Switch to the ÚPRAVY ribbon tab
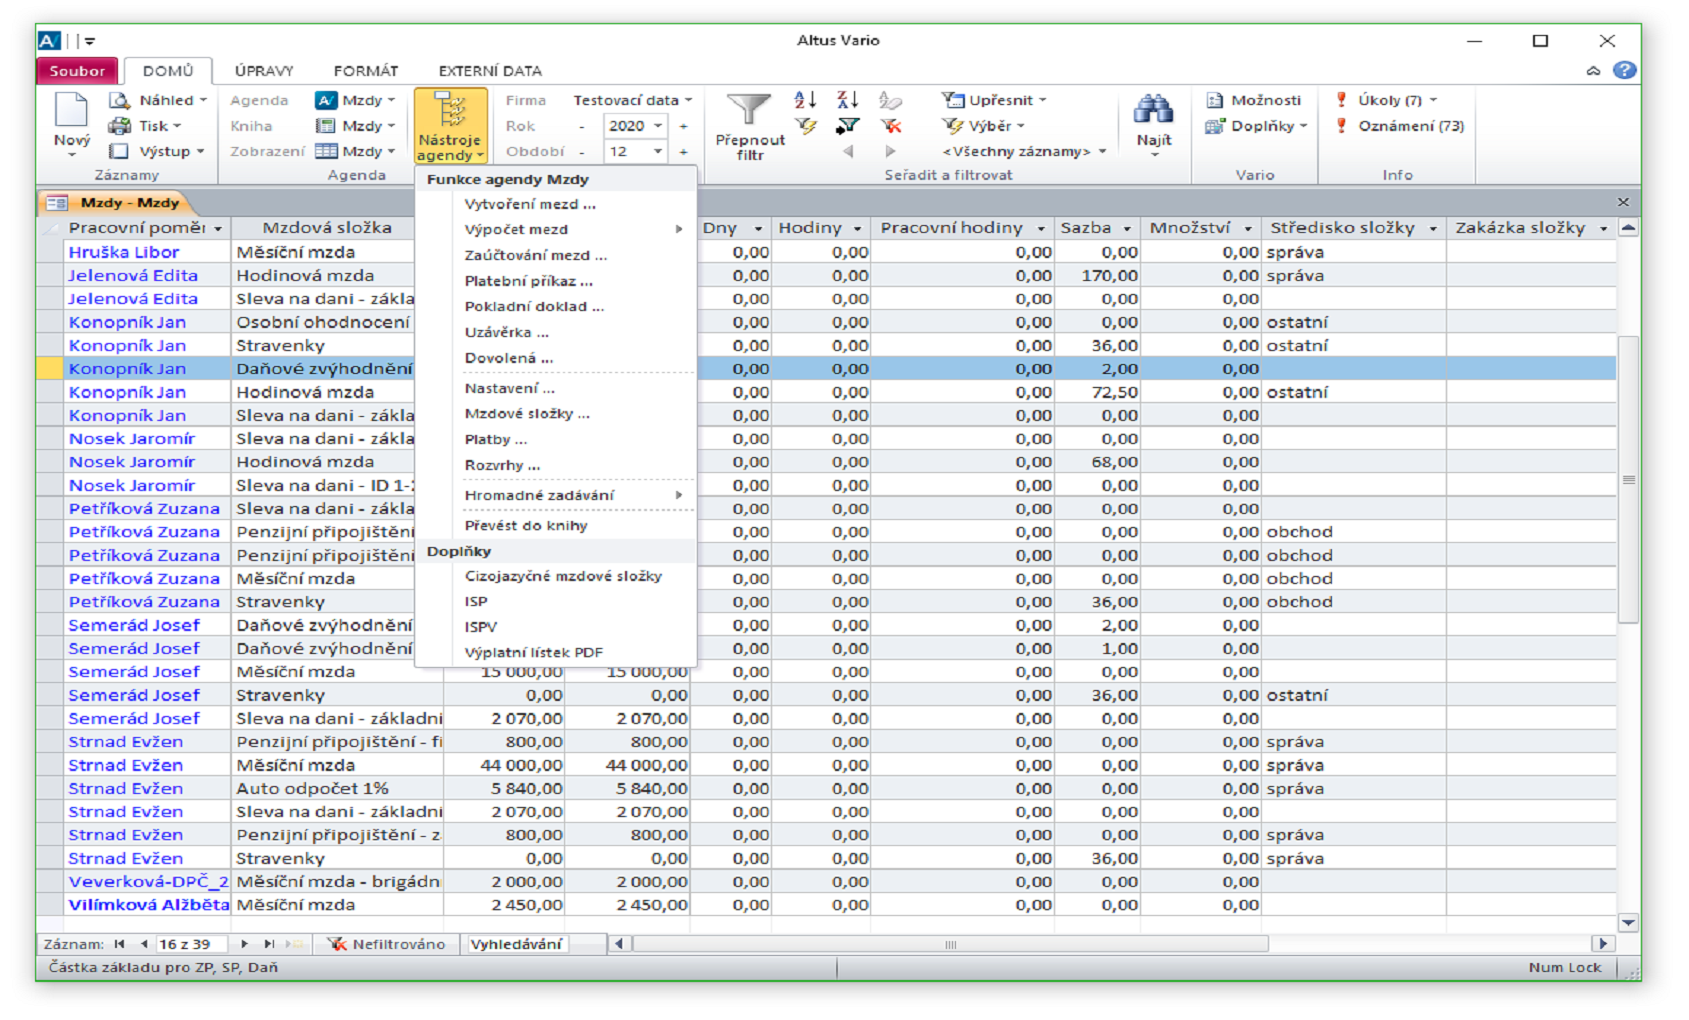This screenshot has width=1689, height=1020. [x=264, y=71]
